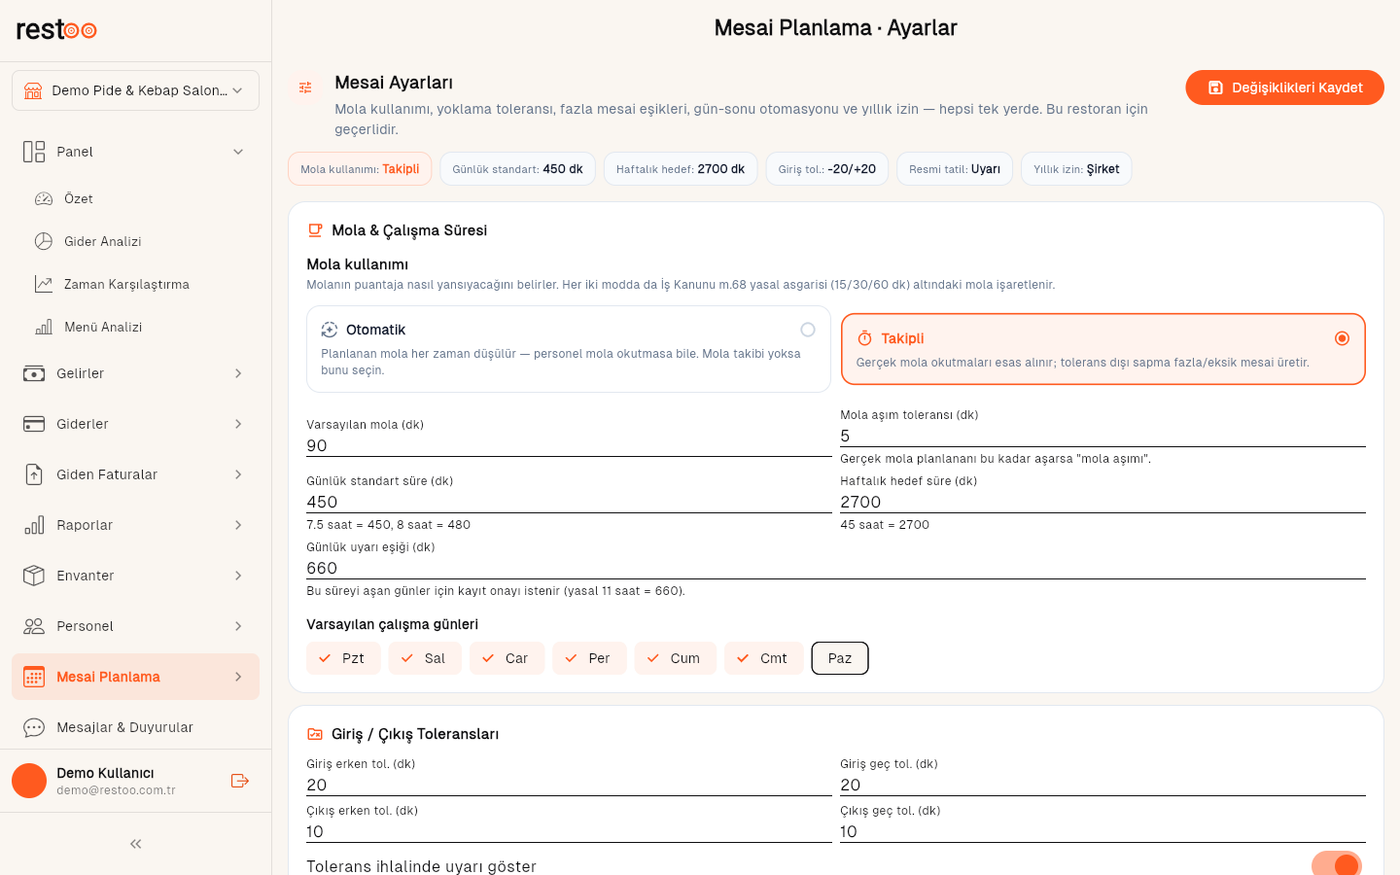This screenshot has height=875, width=1400.
Task: Focus the Haftalık hedef süre (dk) field
Action: [x=1103, y=502]
